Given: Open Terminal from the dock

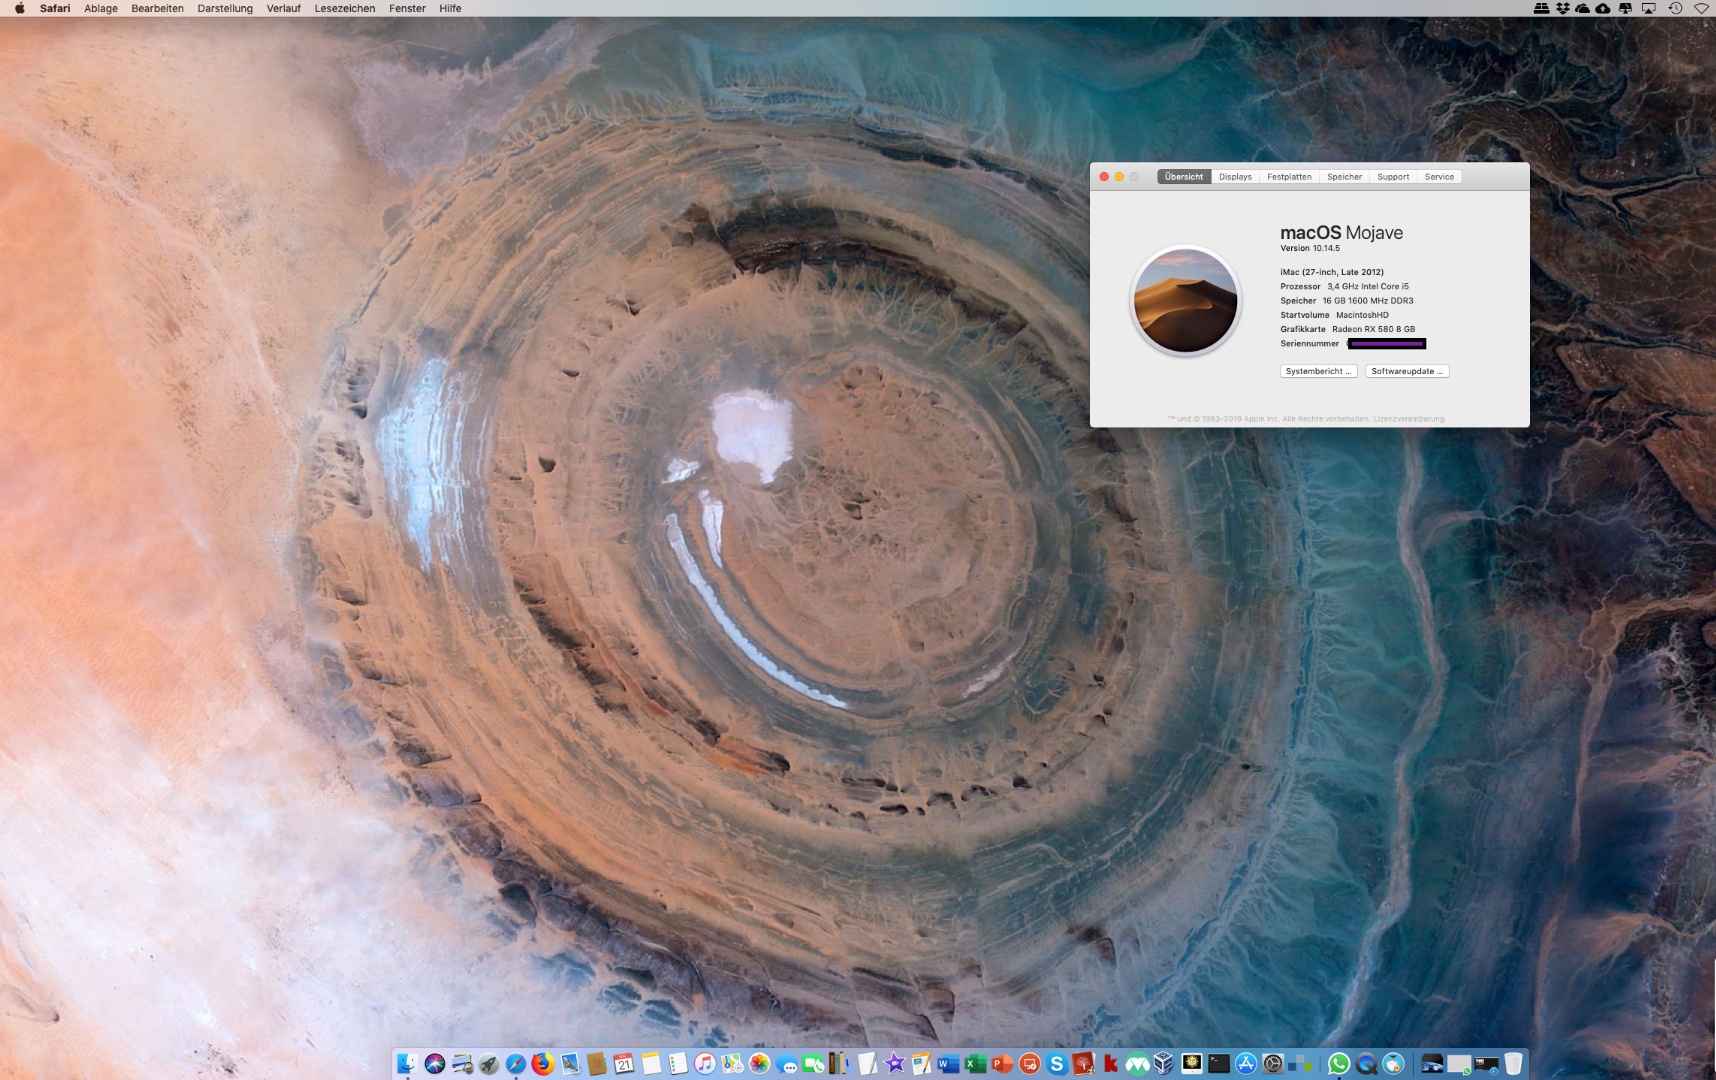Looking at the screenshot, I should point(1218,1064).
